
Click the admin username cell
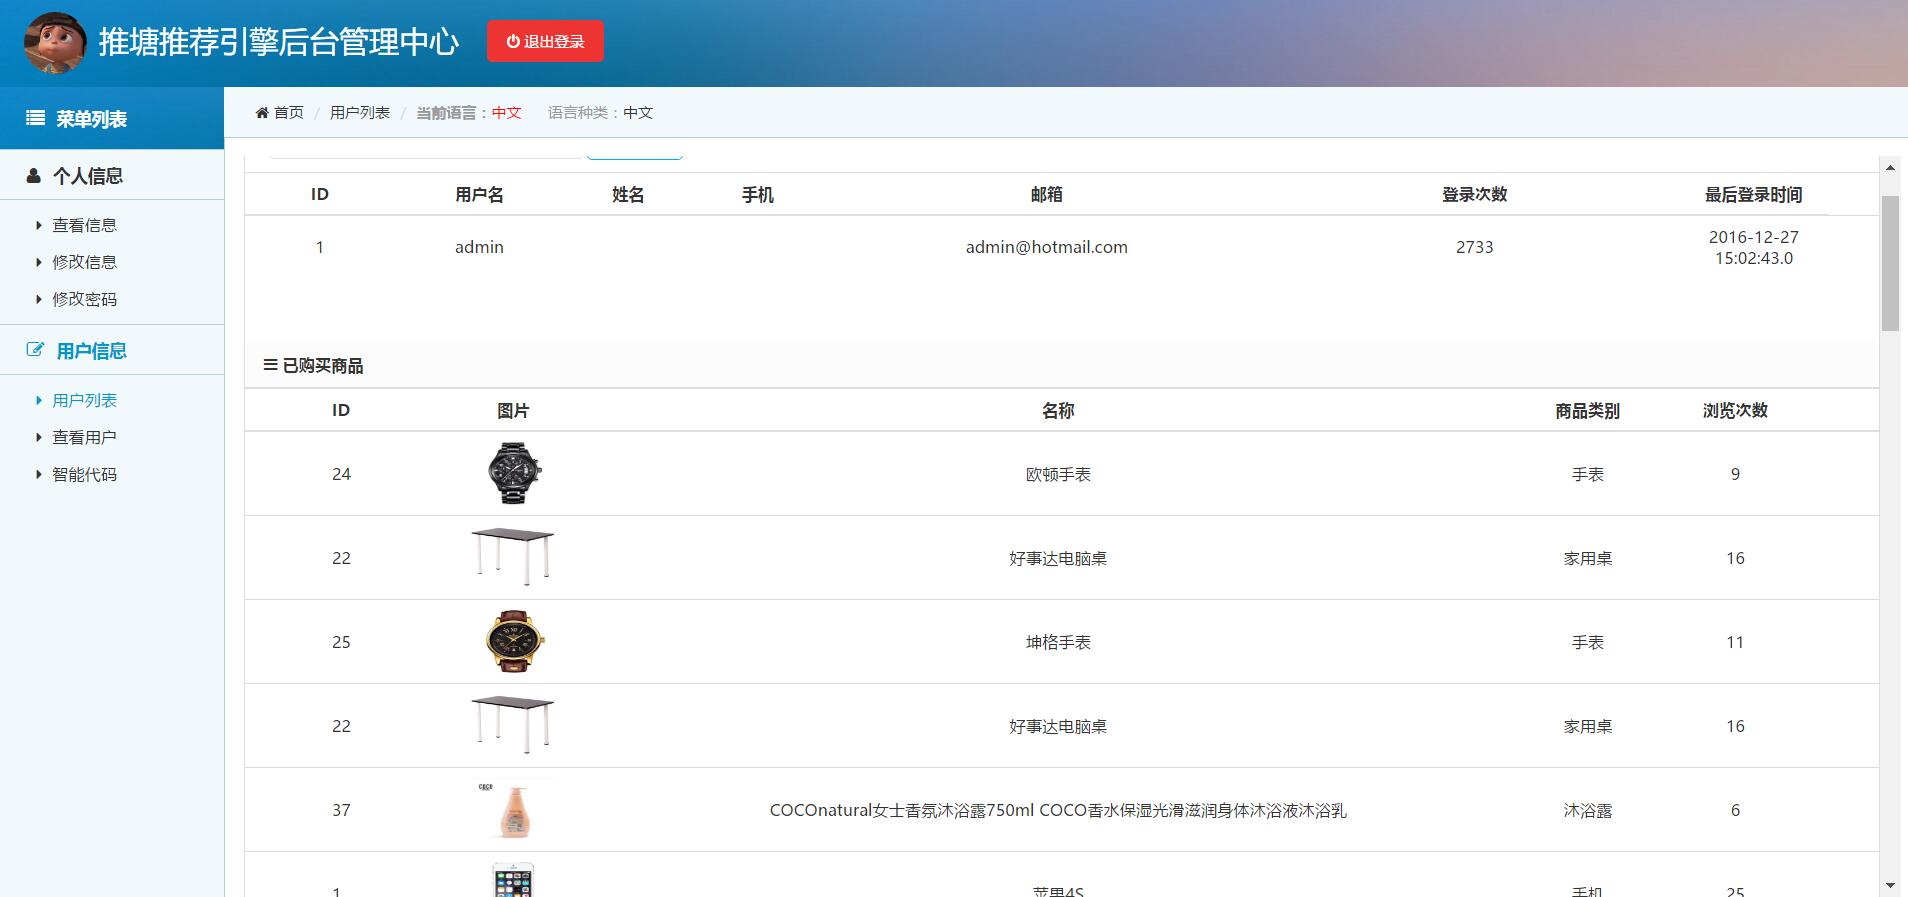(479, 247)
